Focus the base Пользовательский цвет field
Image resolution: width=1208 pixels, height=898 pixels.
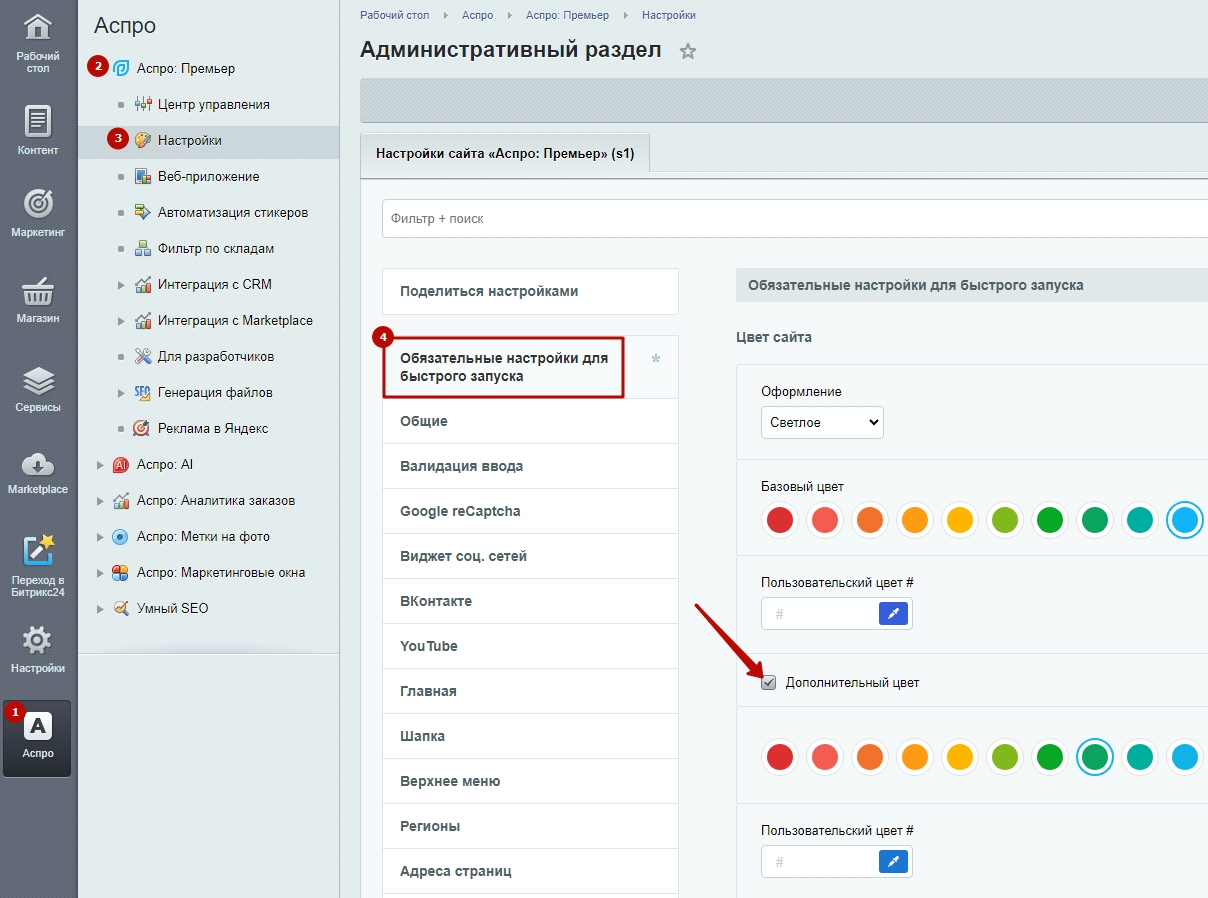tap(820, 613)
